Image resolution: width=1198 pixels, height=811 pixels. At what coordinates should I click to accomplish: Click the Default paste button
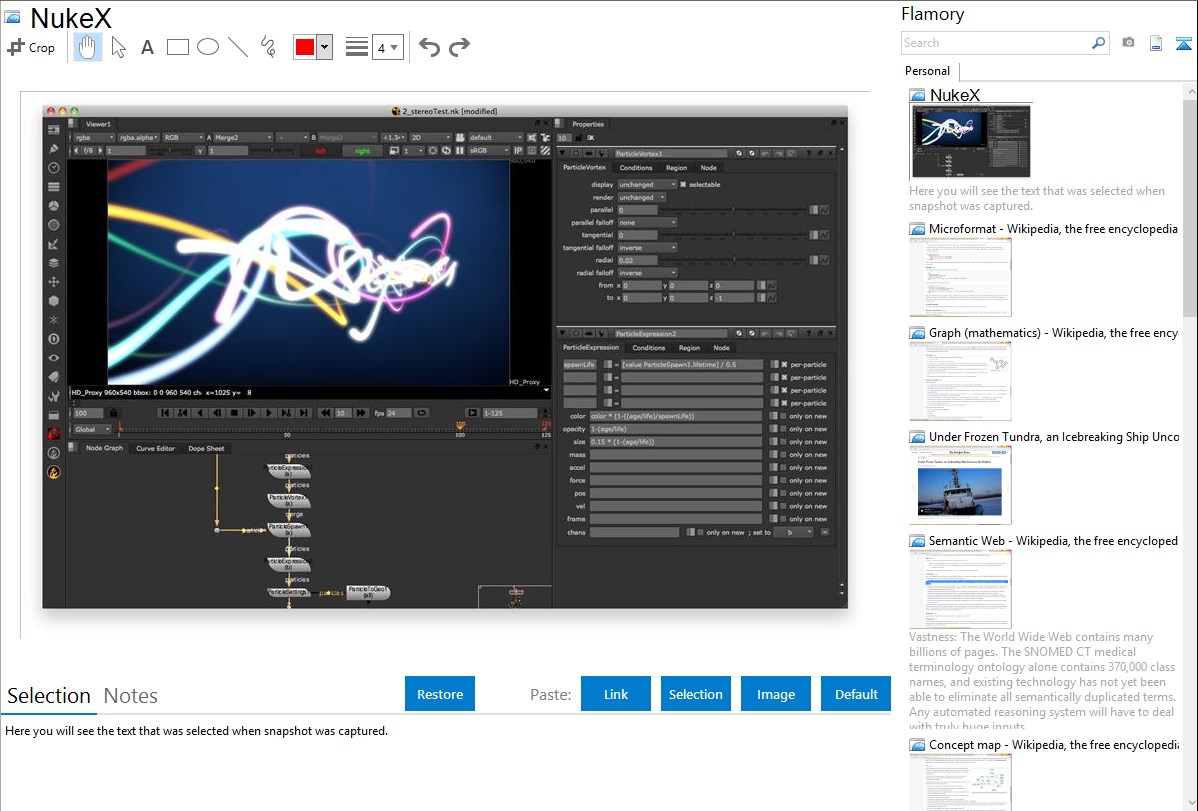[x=856, y=694]
